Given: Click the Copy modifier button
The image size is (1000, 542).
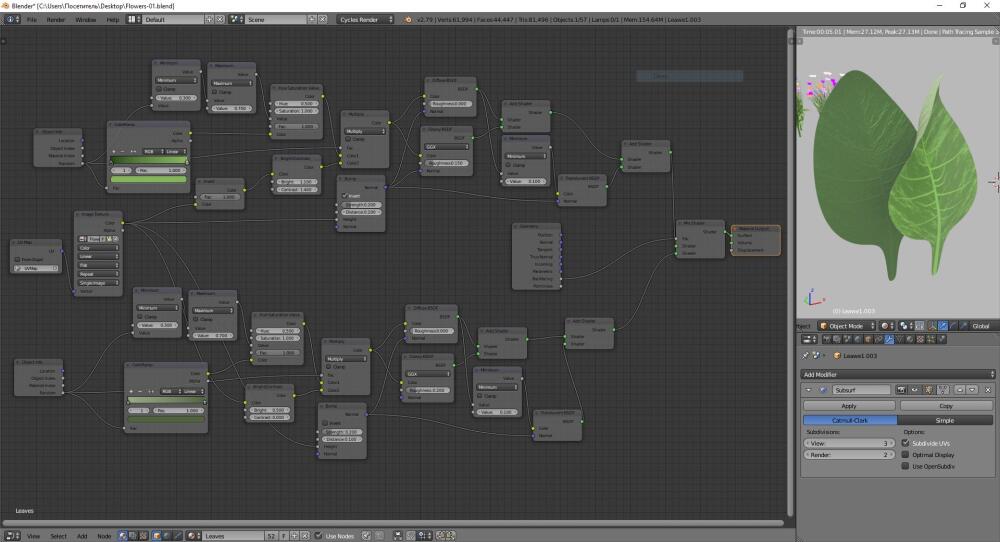Looking at the screenshot, I should [946, 406].
